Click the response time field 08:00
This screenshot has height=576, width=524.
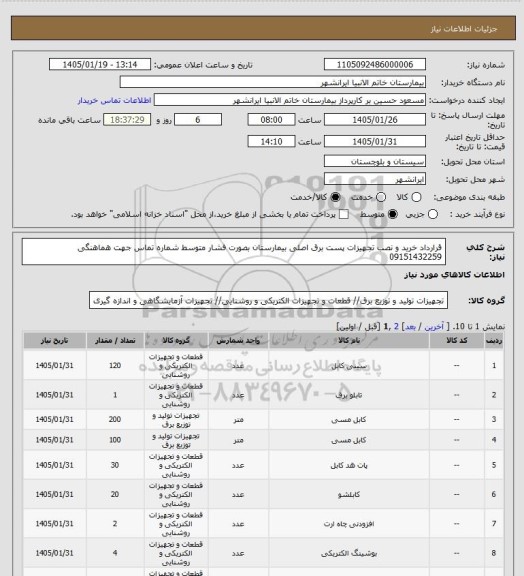point(272,120)
